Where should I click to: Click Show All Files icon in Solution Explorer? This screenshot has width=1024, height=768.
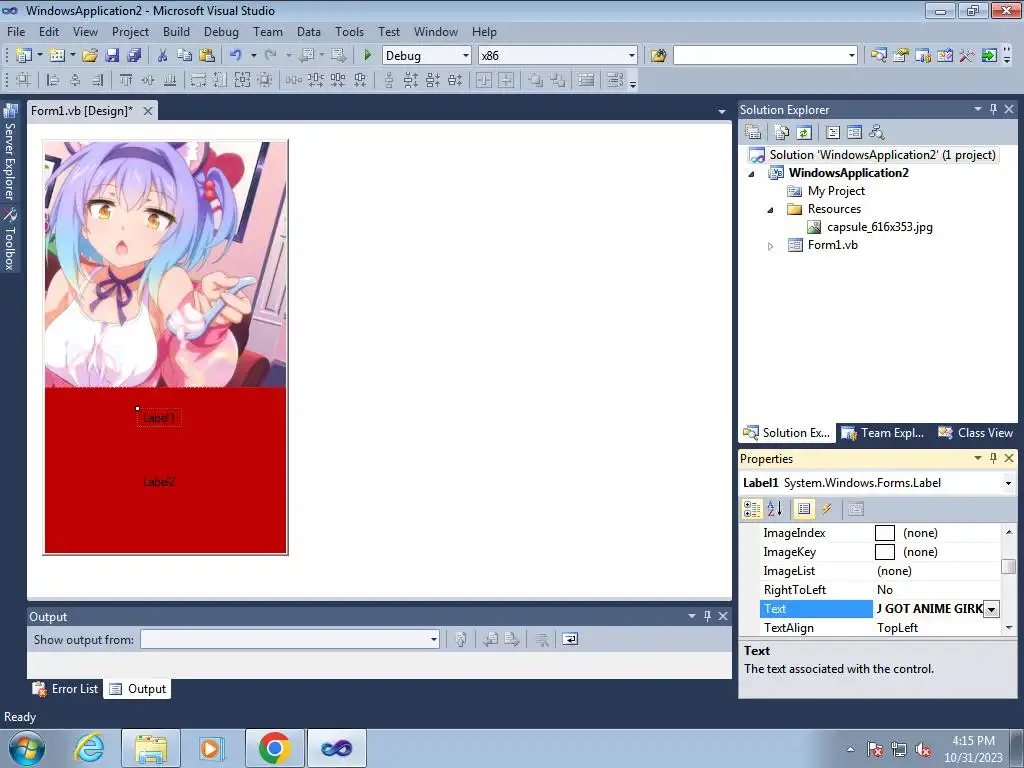coord(782,132)
